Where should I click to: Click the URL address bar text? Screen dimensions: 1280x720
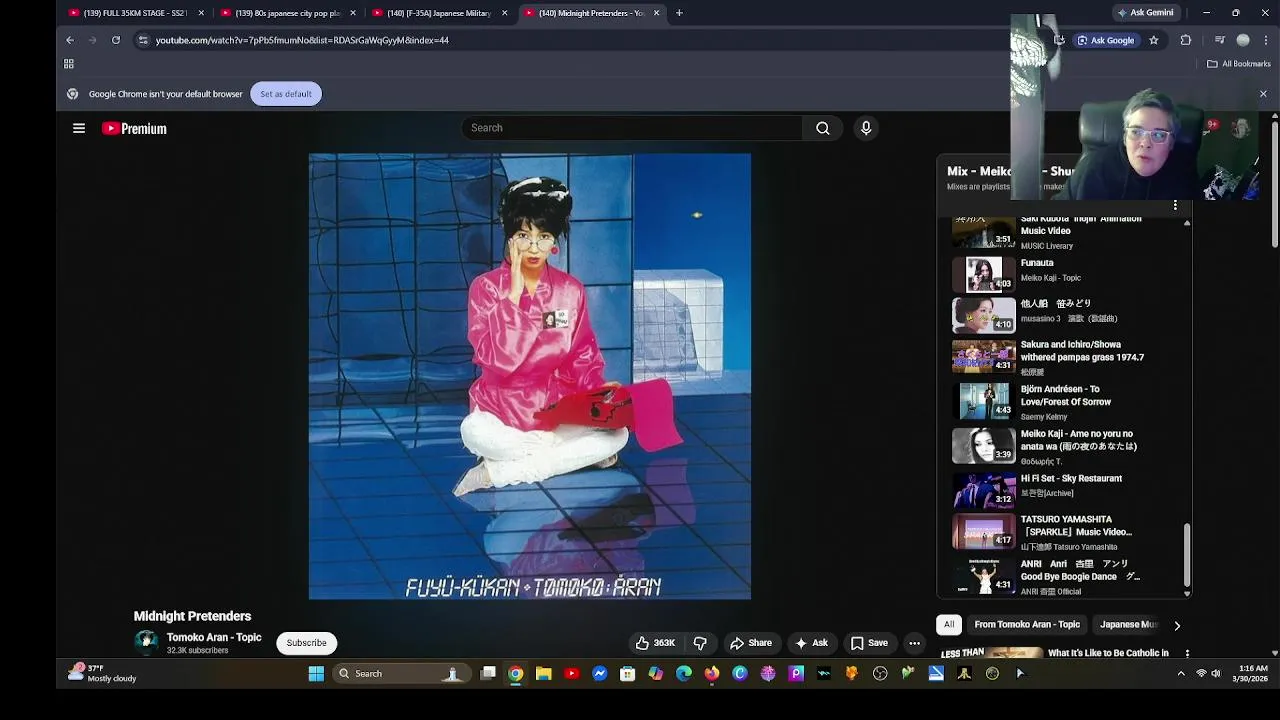[x=302, y=40]
